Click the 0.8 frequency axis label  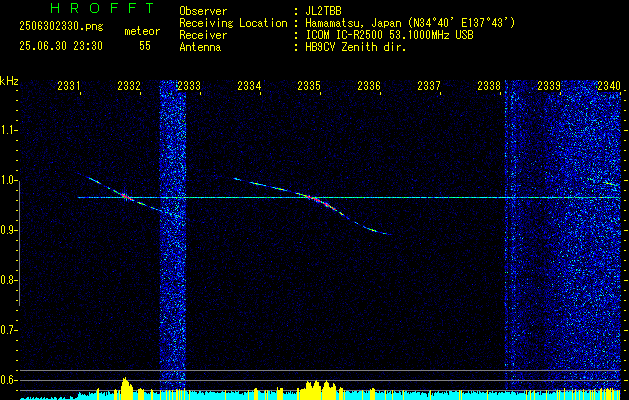(8, 280)
